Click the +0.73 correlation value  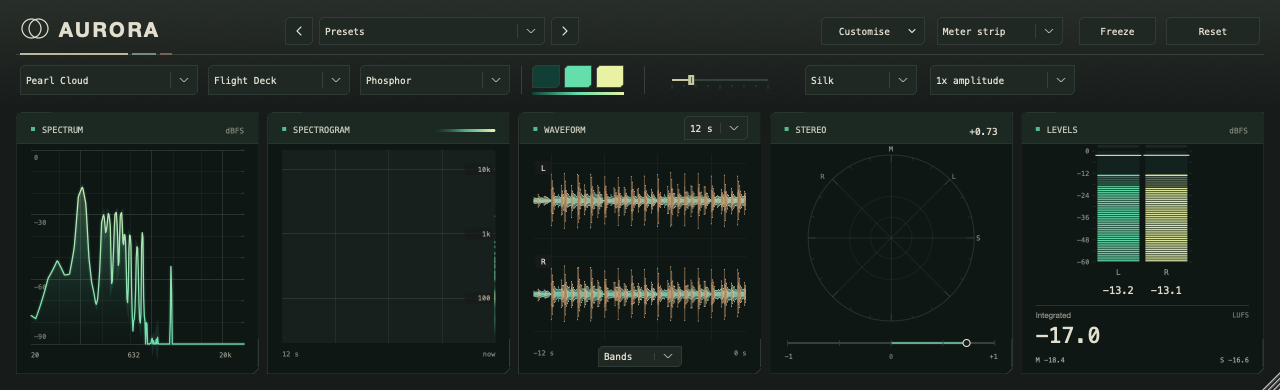tap(983, 131)
